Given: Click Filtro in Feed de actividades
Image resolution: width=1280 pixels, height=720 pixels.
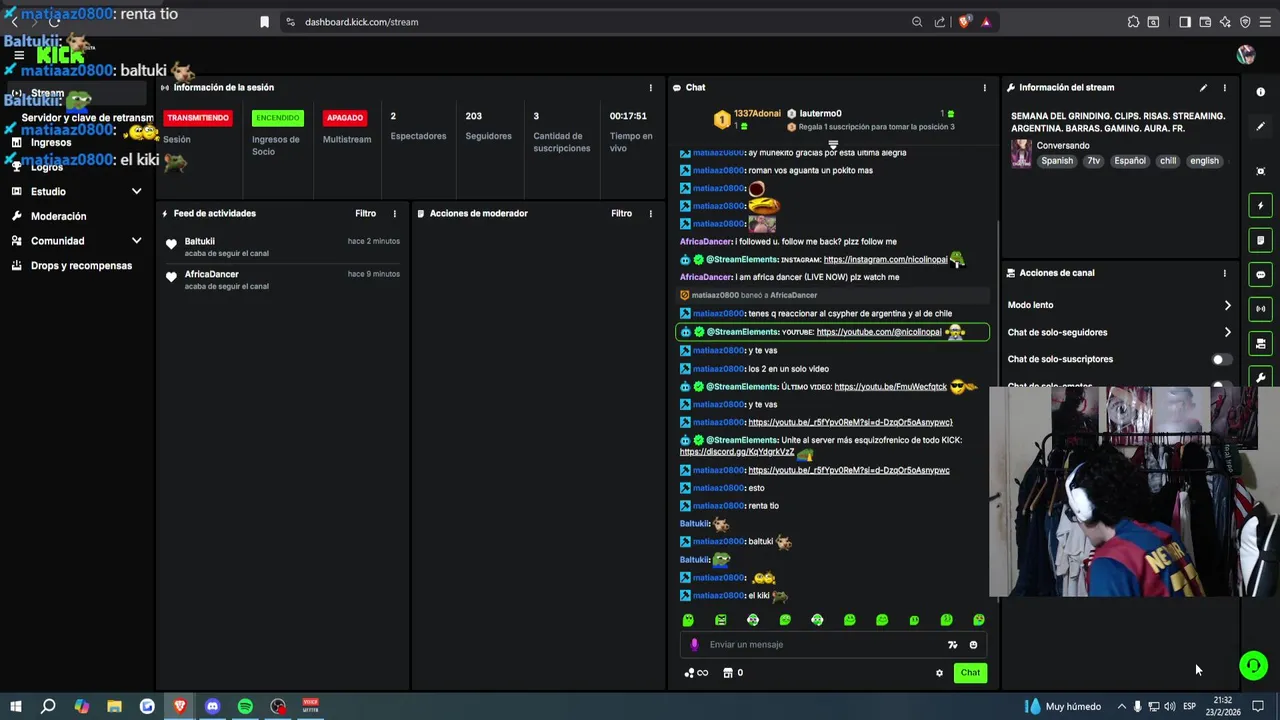Looking at the screenshot, I should pos(365,214).
